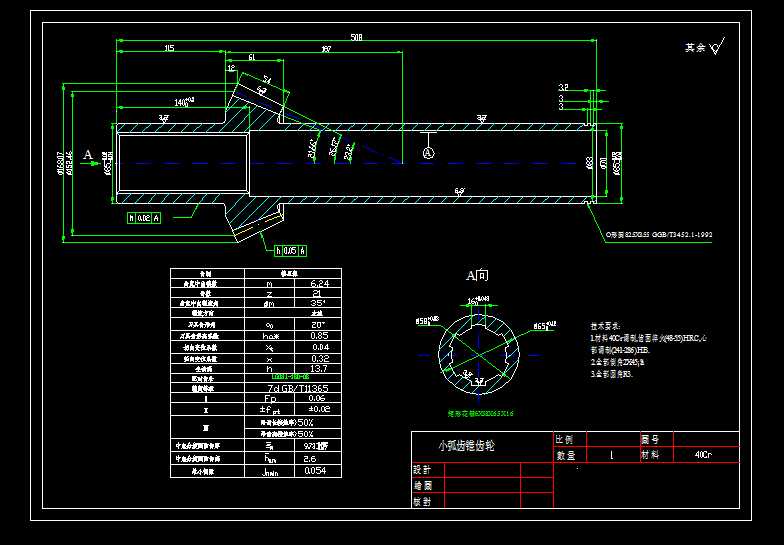This screenshot has width=784, height=545.
Task: Select the 187 length dimension
Action: [x=326, y=49]
